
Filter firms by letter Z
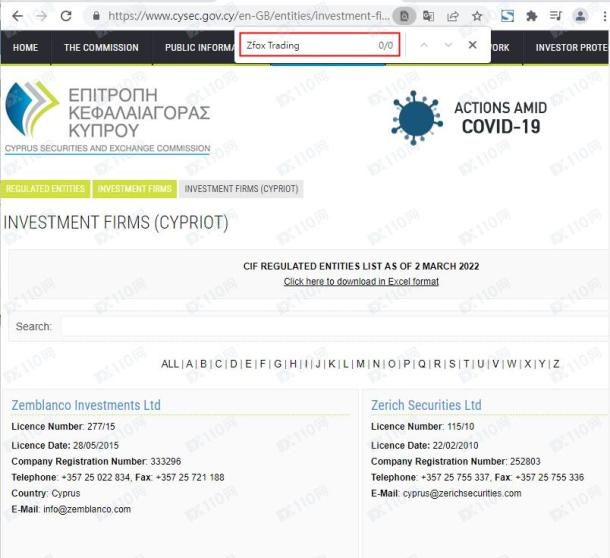[x=556, y=364]
